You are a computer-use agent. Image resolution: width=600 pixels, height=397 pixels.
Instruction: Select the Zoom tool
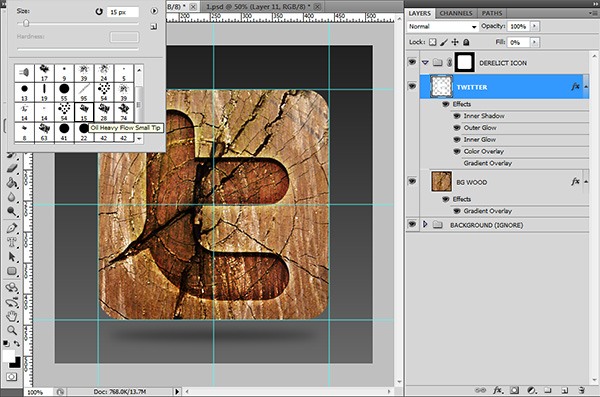pos(12,330)
